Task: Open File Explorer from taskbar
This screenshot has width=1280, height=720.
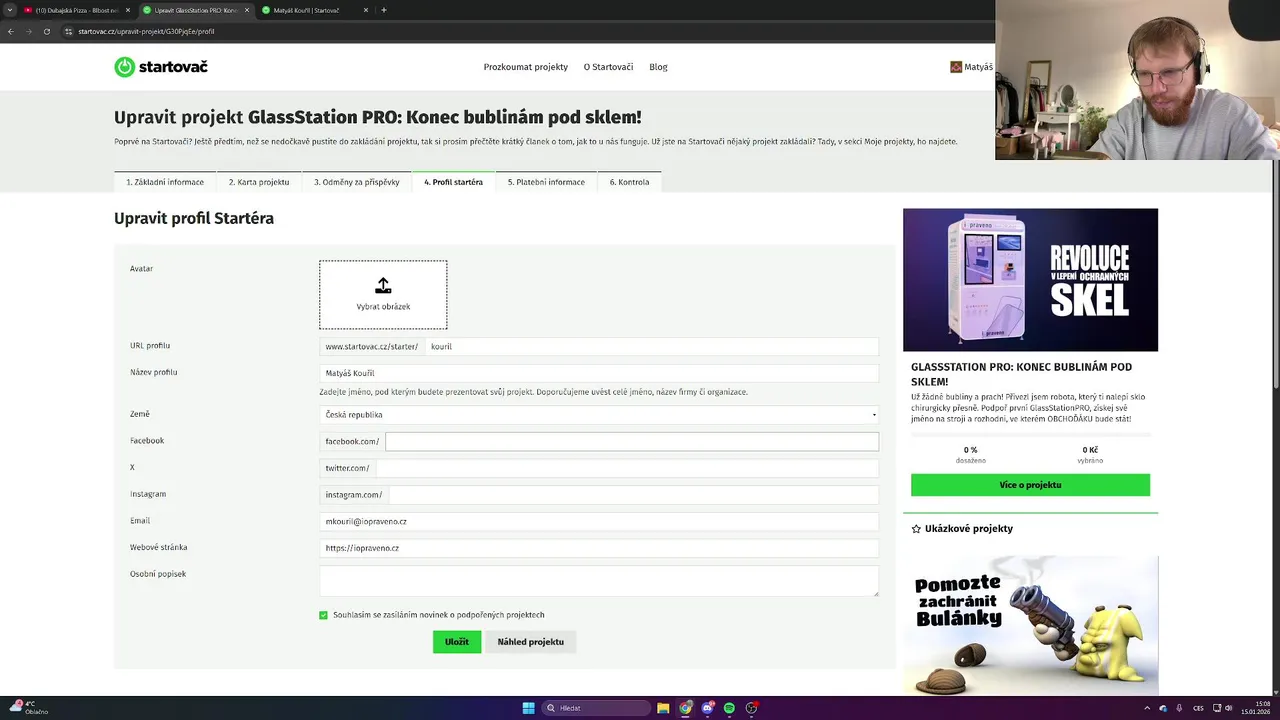Action: tap(663, 708)
